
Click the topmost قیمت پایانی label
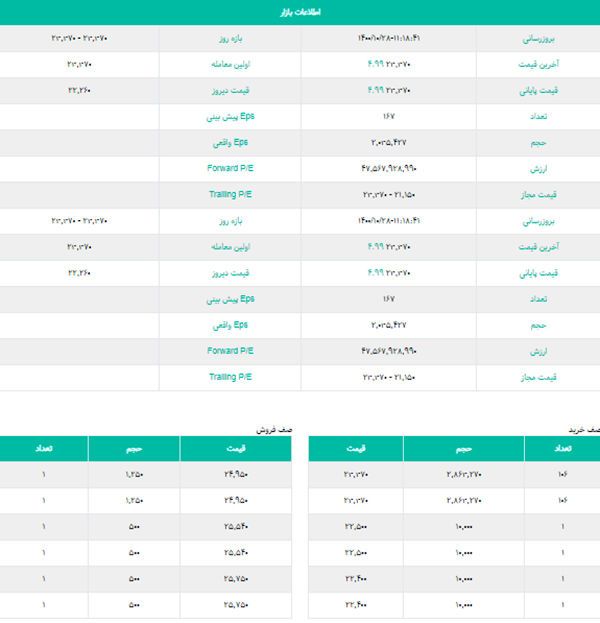coord(539,91)
